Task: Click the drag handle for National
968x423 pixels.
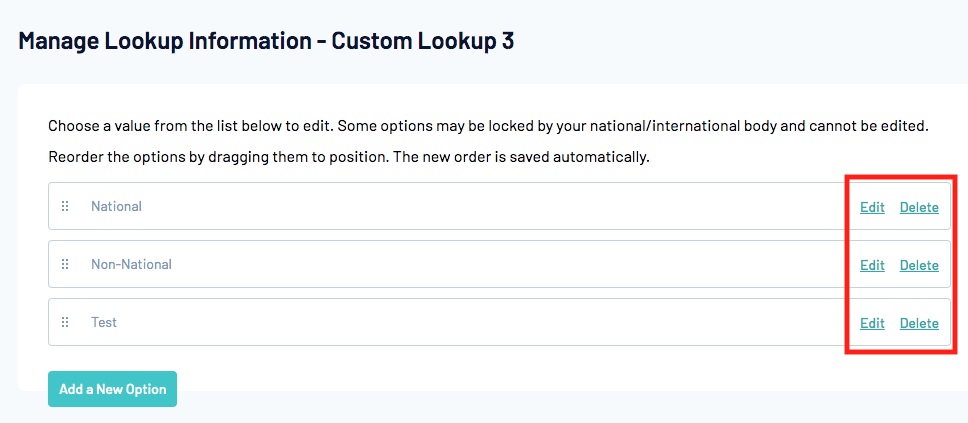Action: 65,207
